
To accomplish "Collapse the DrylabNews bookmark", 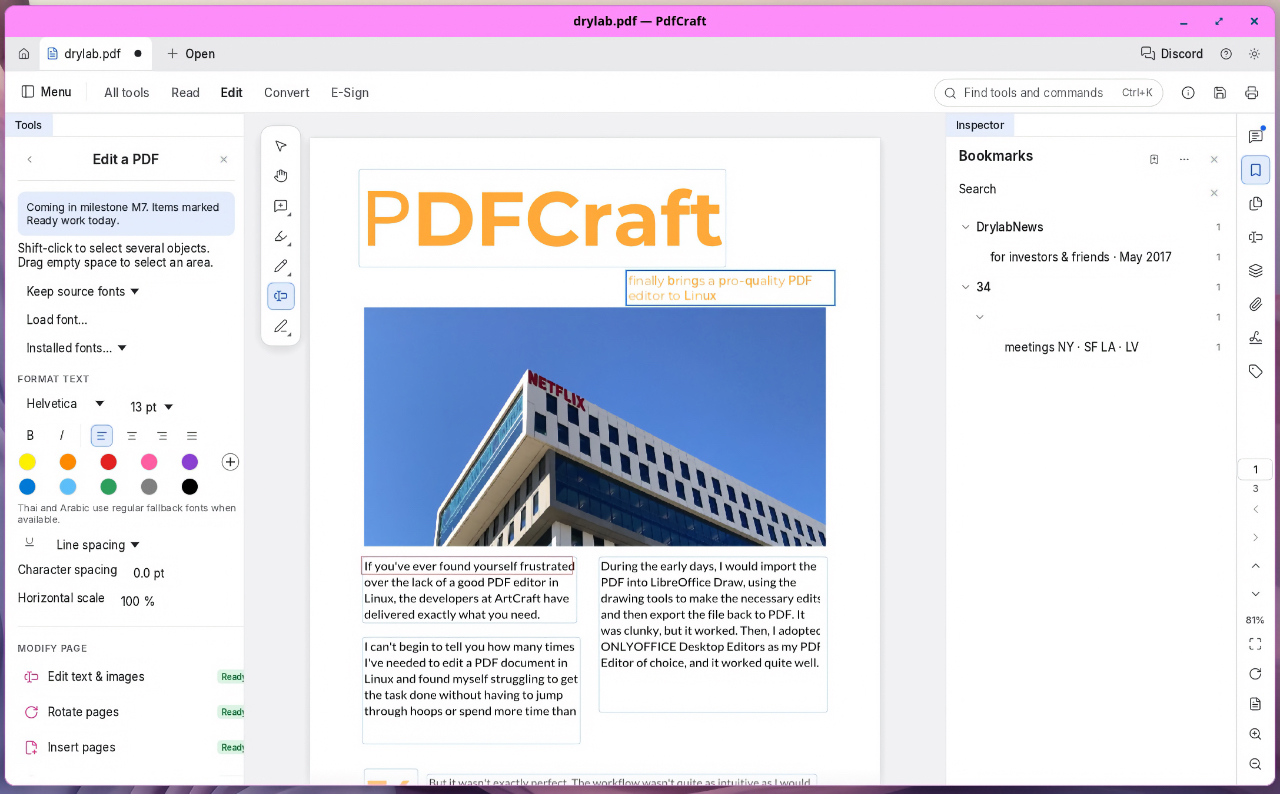I will 966,227.
